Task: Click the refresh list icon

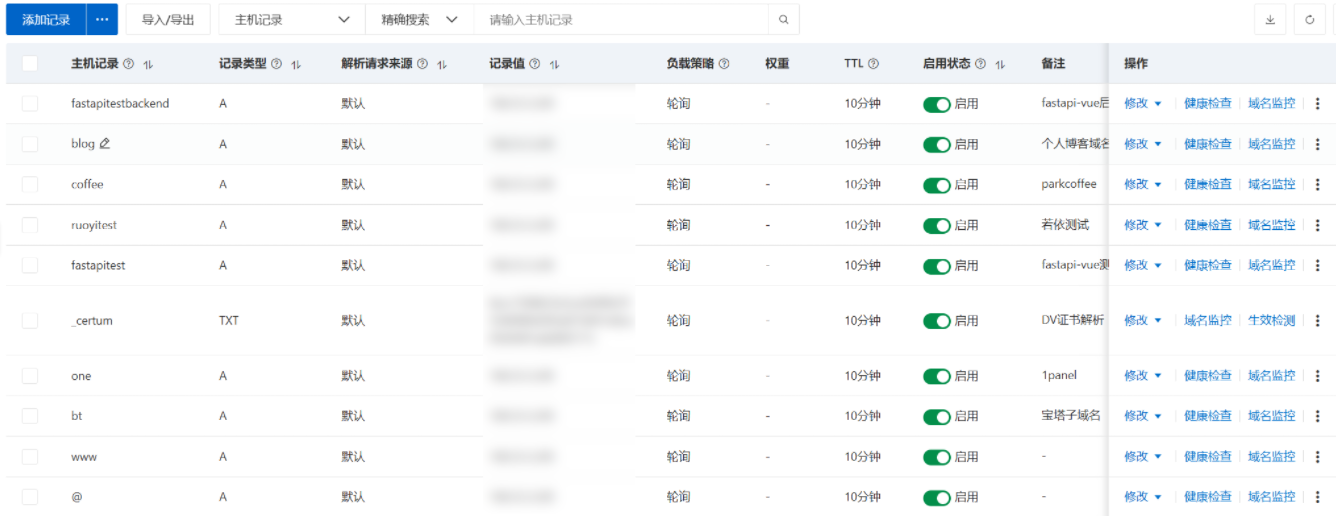Action: point(1310,20)
